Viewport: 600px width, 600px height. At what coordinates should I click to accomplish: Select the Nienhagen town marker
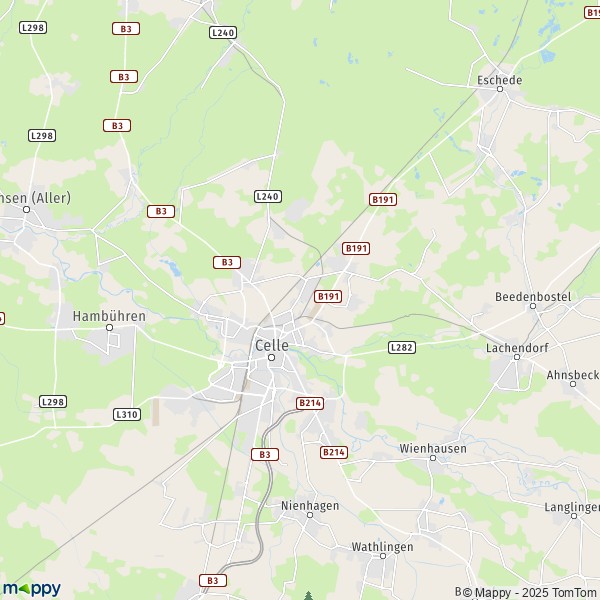point(310,515)
